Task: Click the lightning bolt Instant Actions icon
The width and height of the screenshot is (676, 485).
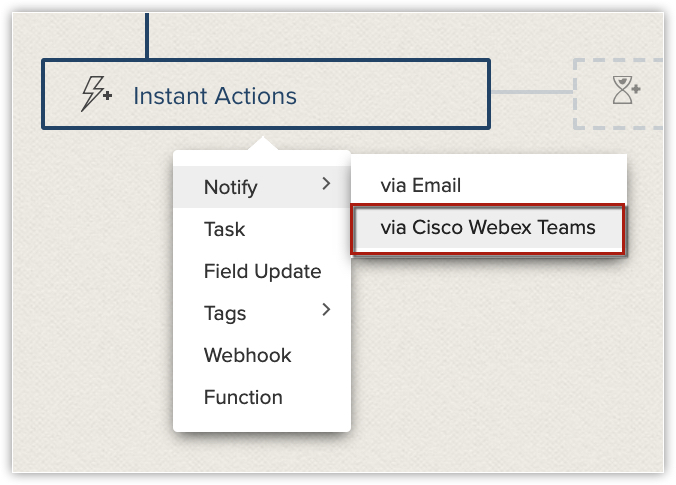Action: pos(97,95)
